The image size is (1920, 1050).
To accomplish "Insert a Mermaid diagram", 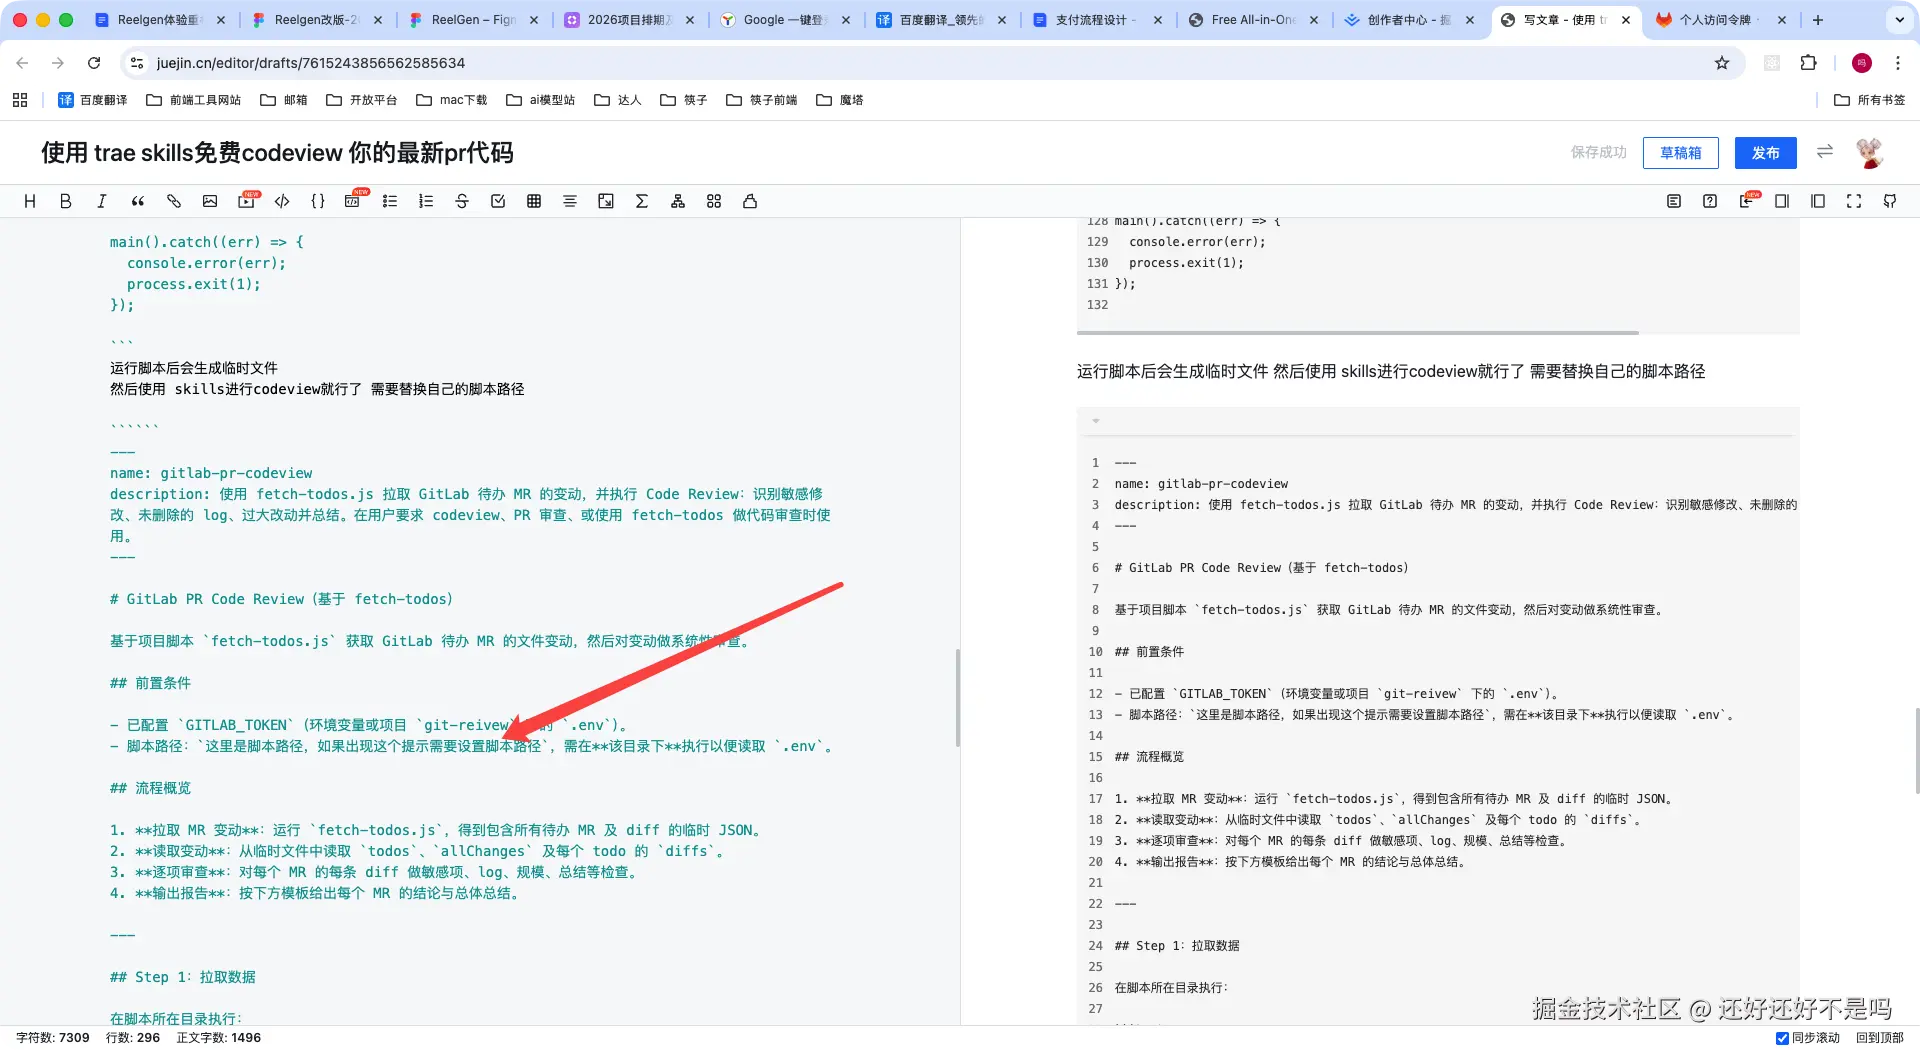I will (x=678, y=201).
